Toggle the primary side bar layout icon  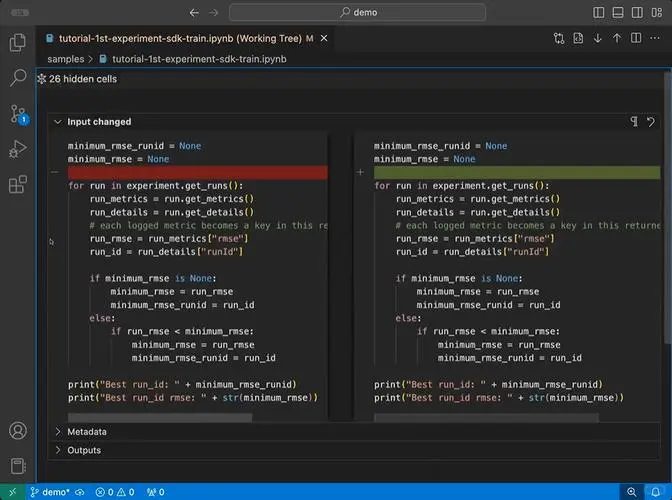(599, 12)
